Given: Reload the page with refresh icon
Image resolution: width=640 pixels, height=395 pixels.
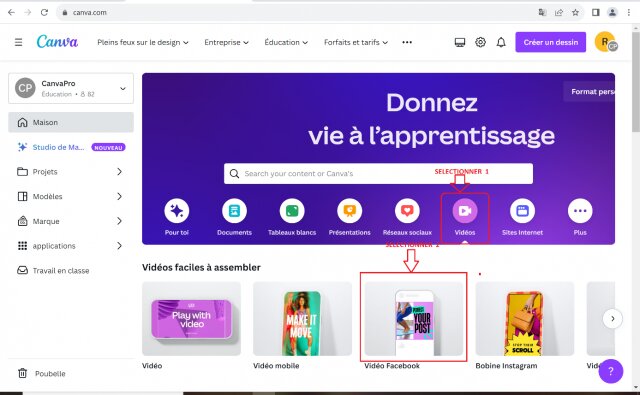Looking at the screenshot, I should pos(44,12).
